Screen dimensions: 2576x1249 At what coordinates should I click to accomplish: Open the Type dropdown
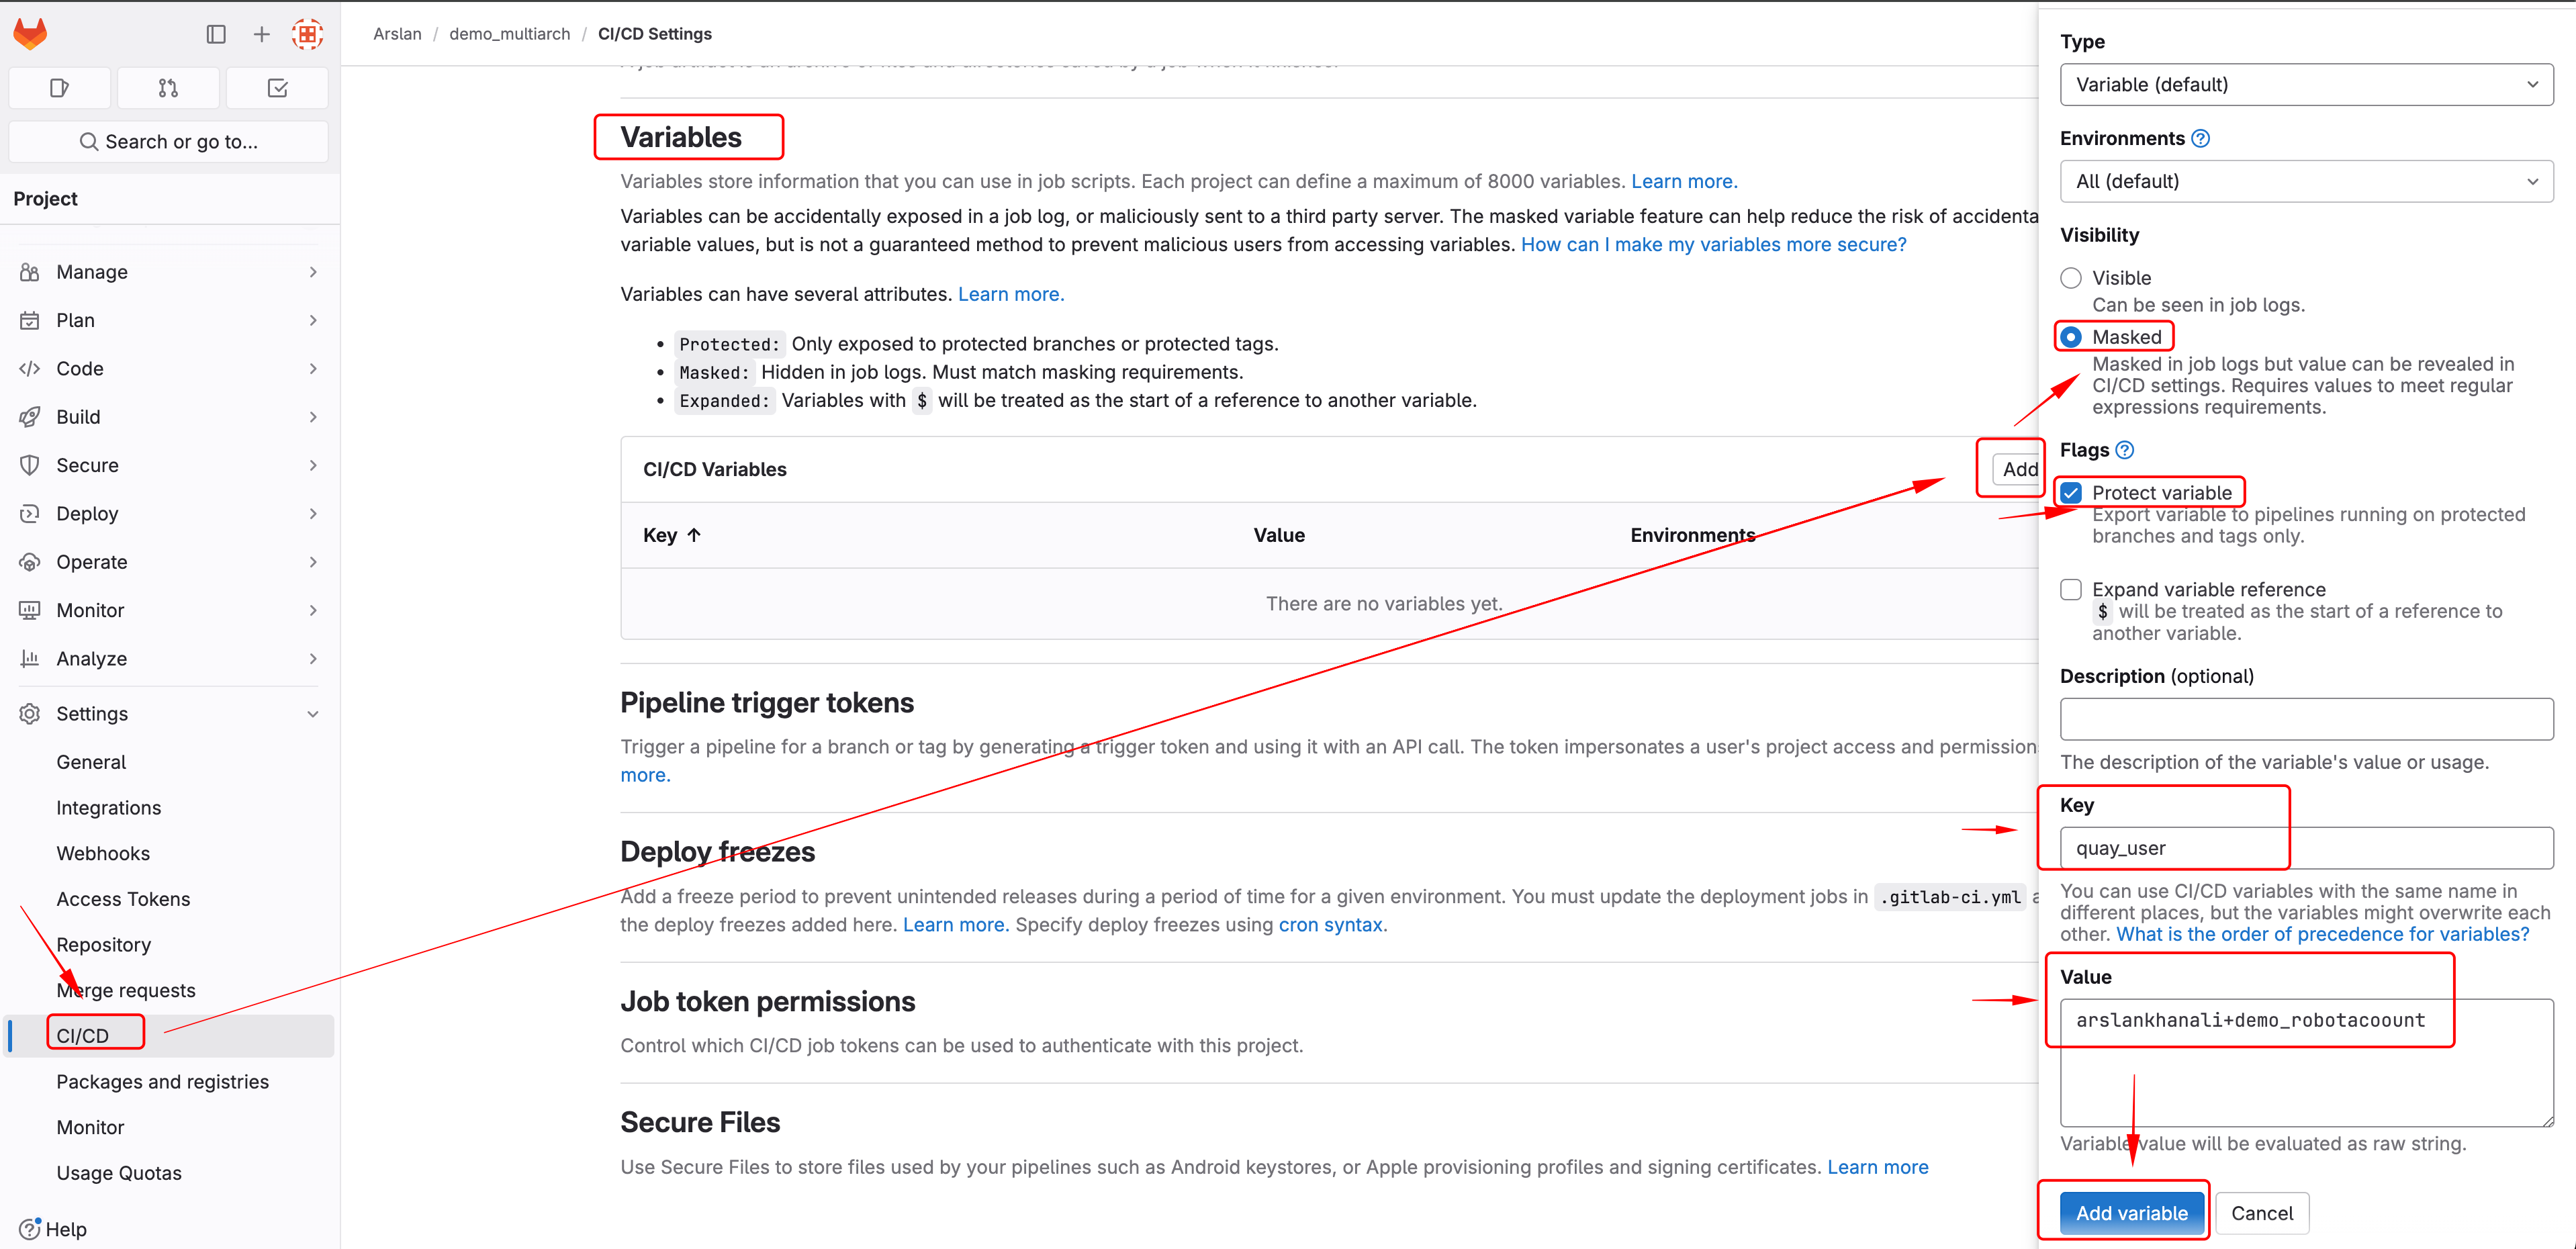(x=2306, y=84)
